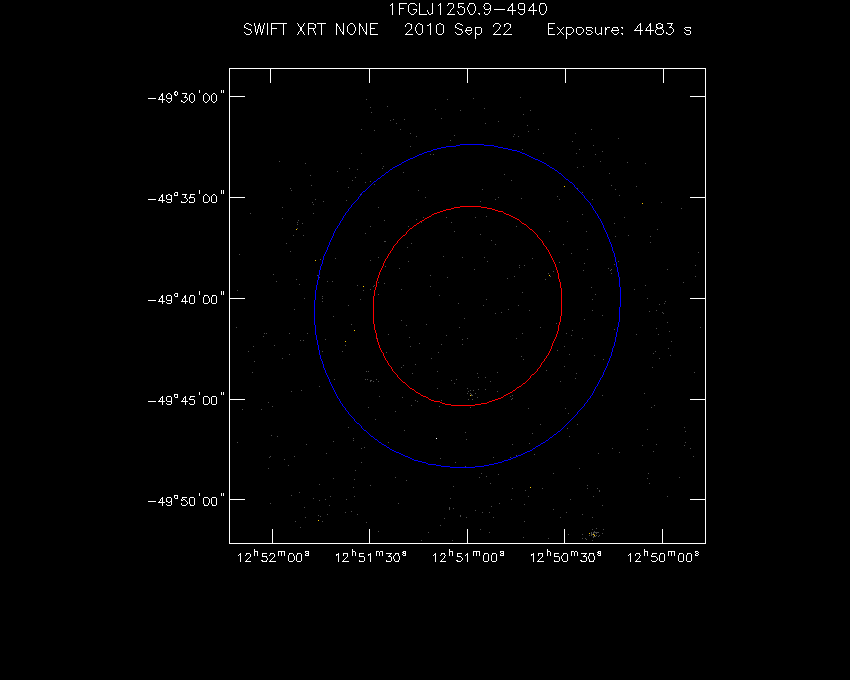Click declination label -49°40'00"

coord(186,299)
